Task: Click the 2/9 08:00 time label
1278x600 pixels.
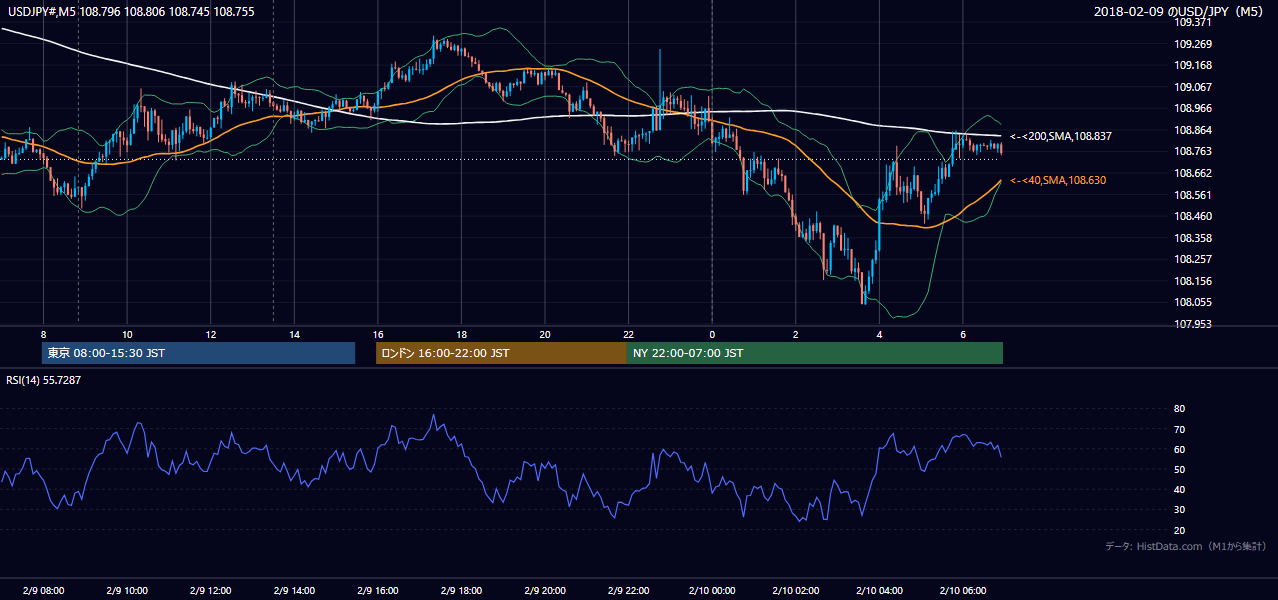Action: click(x=43, y=590)
